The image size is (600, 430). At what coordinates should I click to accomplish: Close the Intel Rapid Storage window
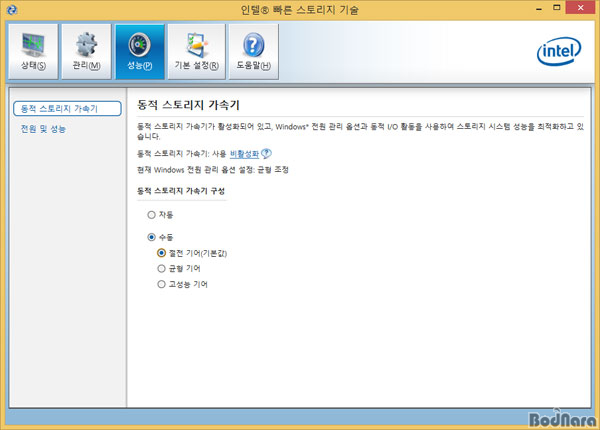[x=580, y=8]
